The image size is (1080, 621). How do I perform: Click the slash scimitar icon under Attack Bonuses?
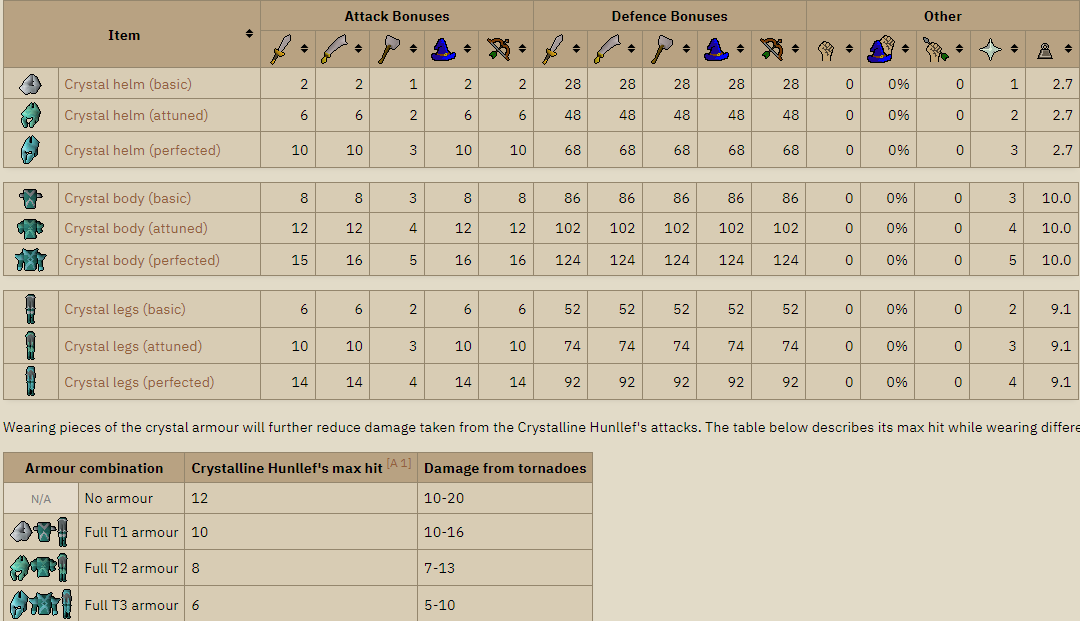[x=334, y=50]
